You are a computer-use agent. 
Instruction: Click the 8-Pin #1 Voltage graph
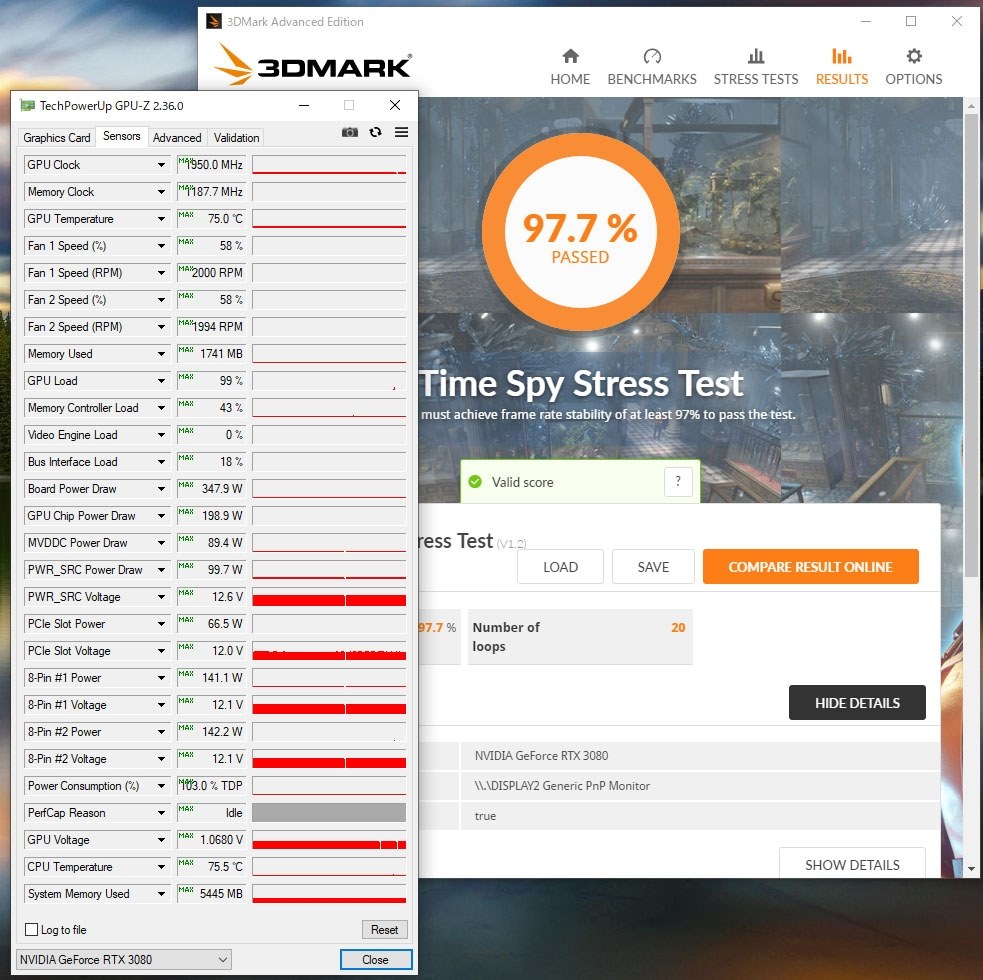tap(329, 705)
